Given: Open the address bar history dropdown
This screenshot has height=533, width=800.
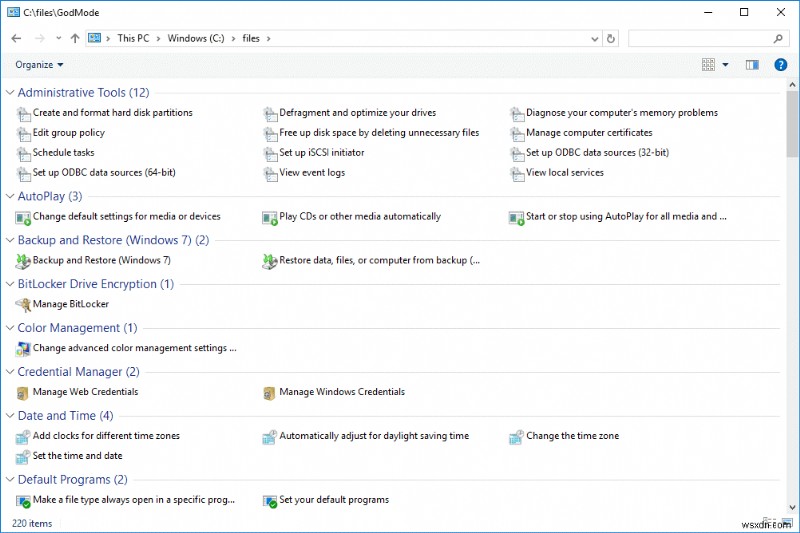Looking at the screenshot, I should (x=594, y=39).
